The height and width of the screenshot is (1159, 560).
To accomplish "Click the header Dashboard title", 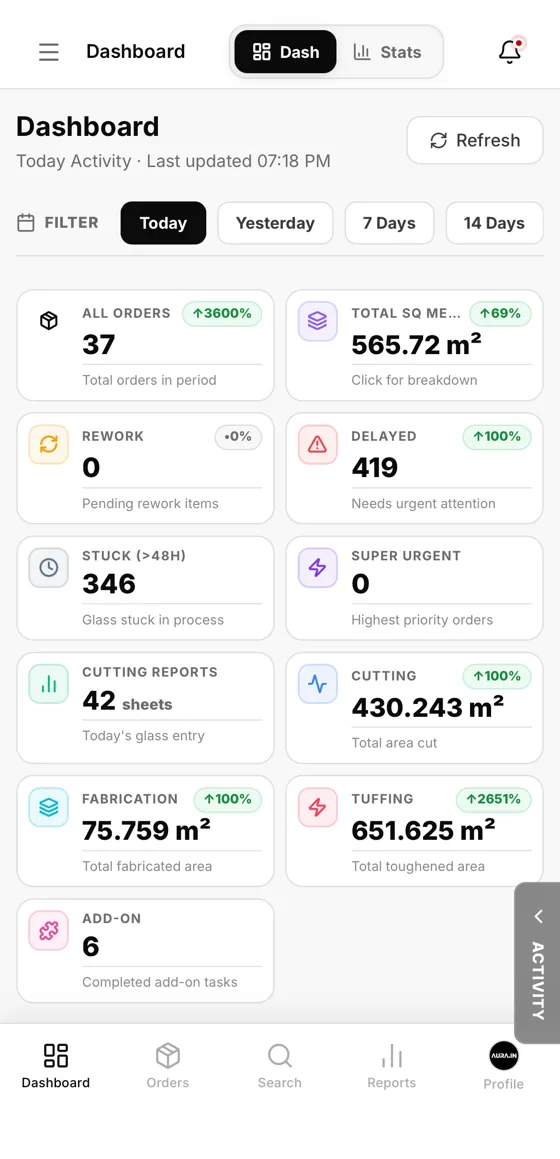I will (136, 51).
